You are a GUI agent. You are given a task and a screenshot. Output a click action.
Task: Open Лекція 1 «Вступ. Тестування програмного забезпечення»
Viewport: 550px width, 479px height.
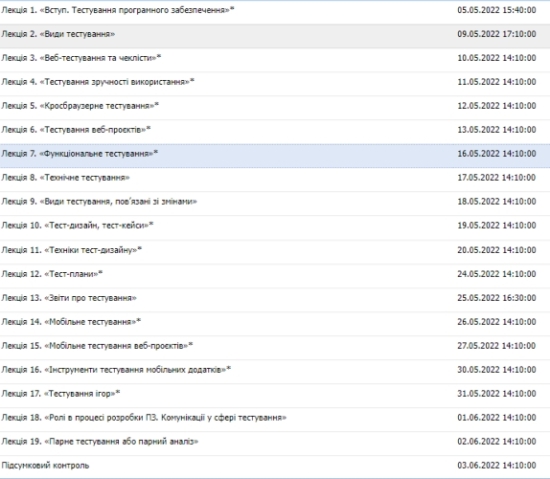[x=118, y=10]
